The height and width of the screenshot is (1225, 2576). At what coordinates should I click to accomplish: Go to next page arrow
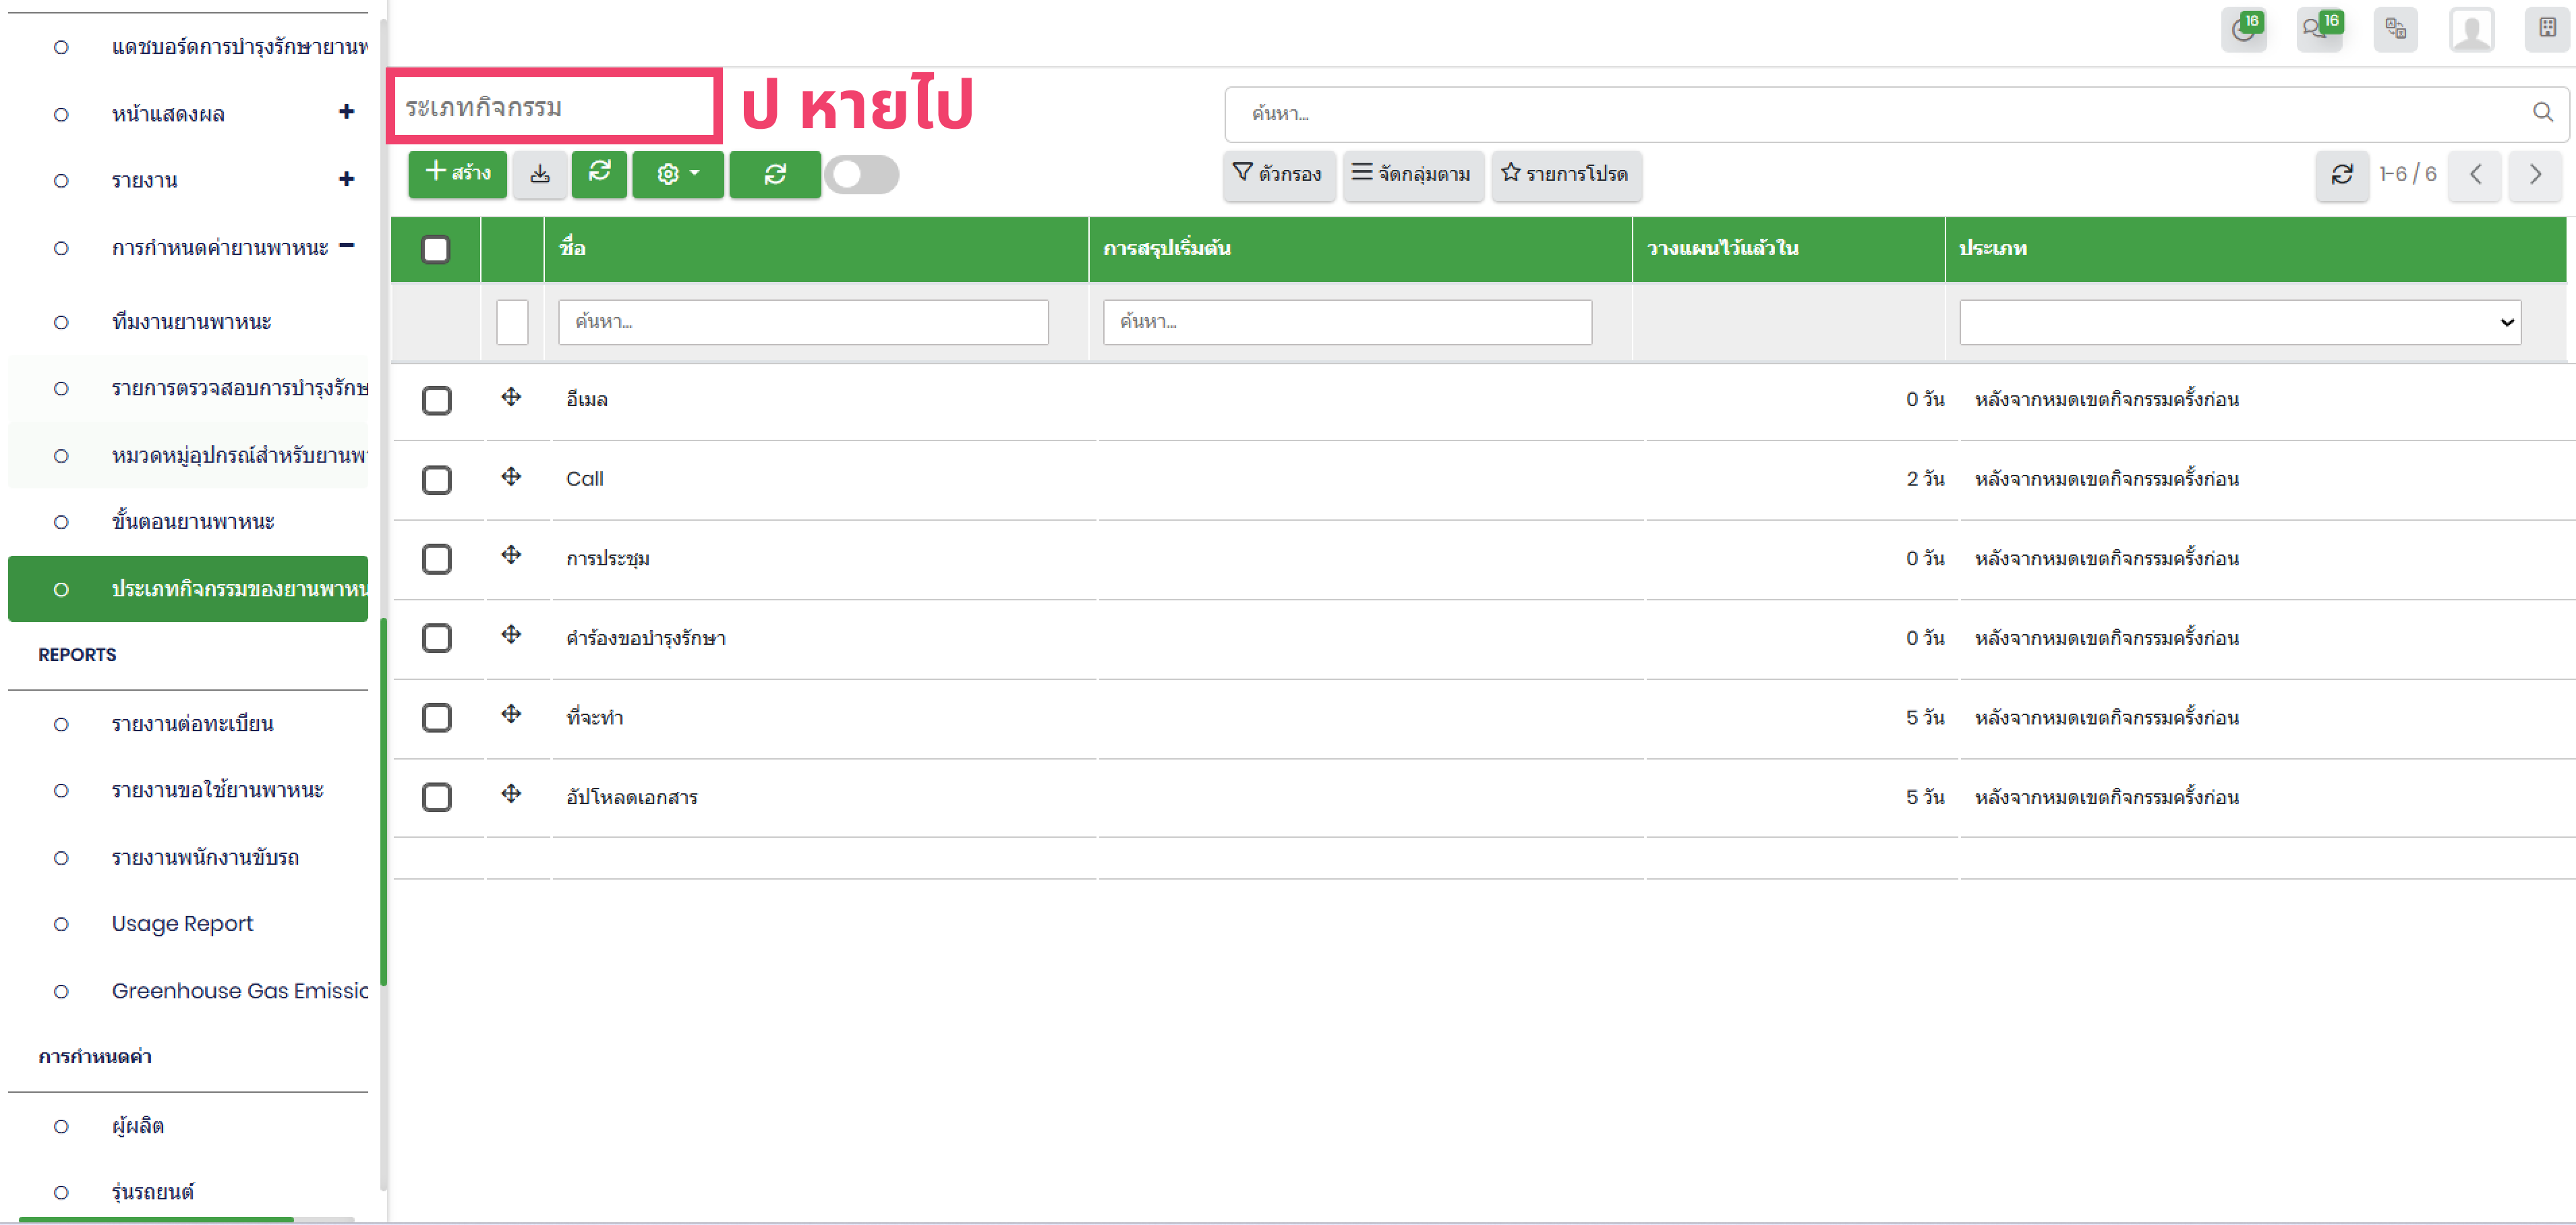point(2535,175)
